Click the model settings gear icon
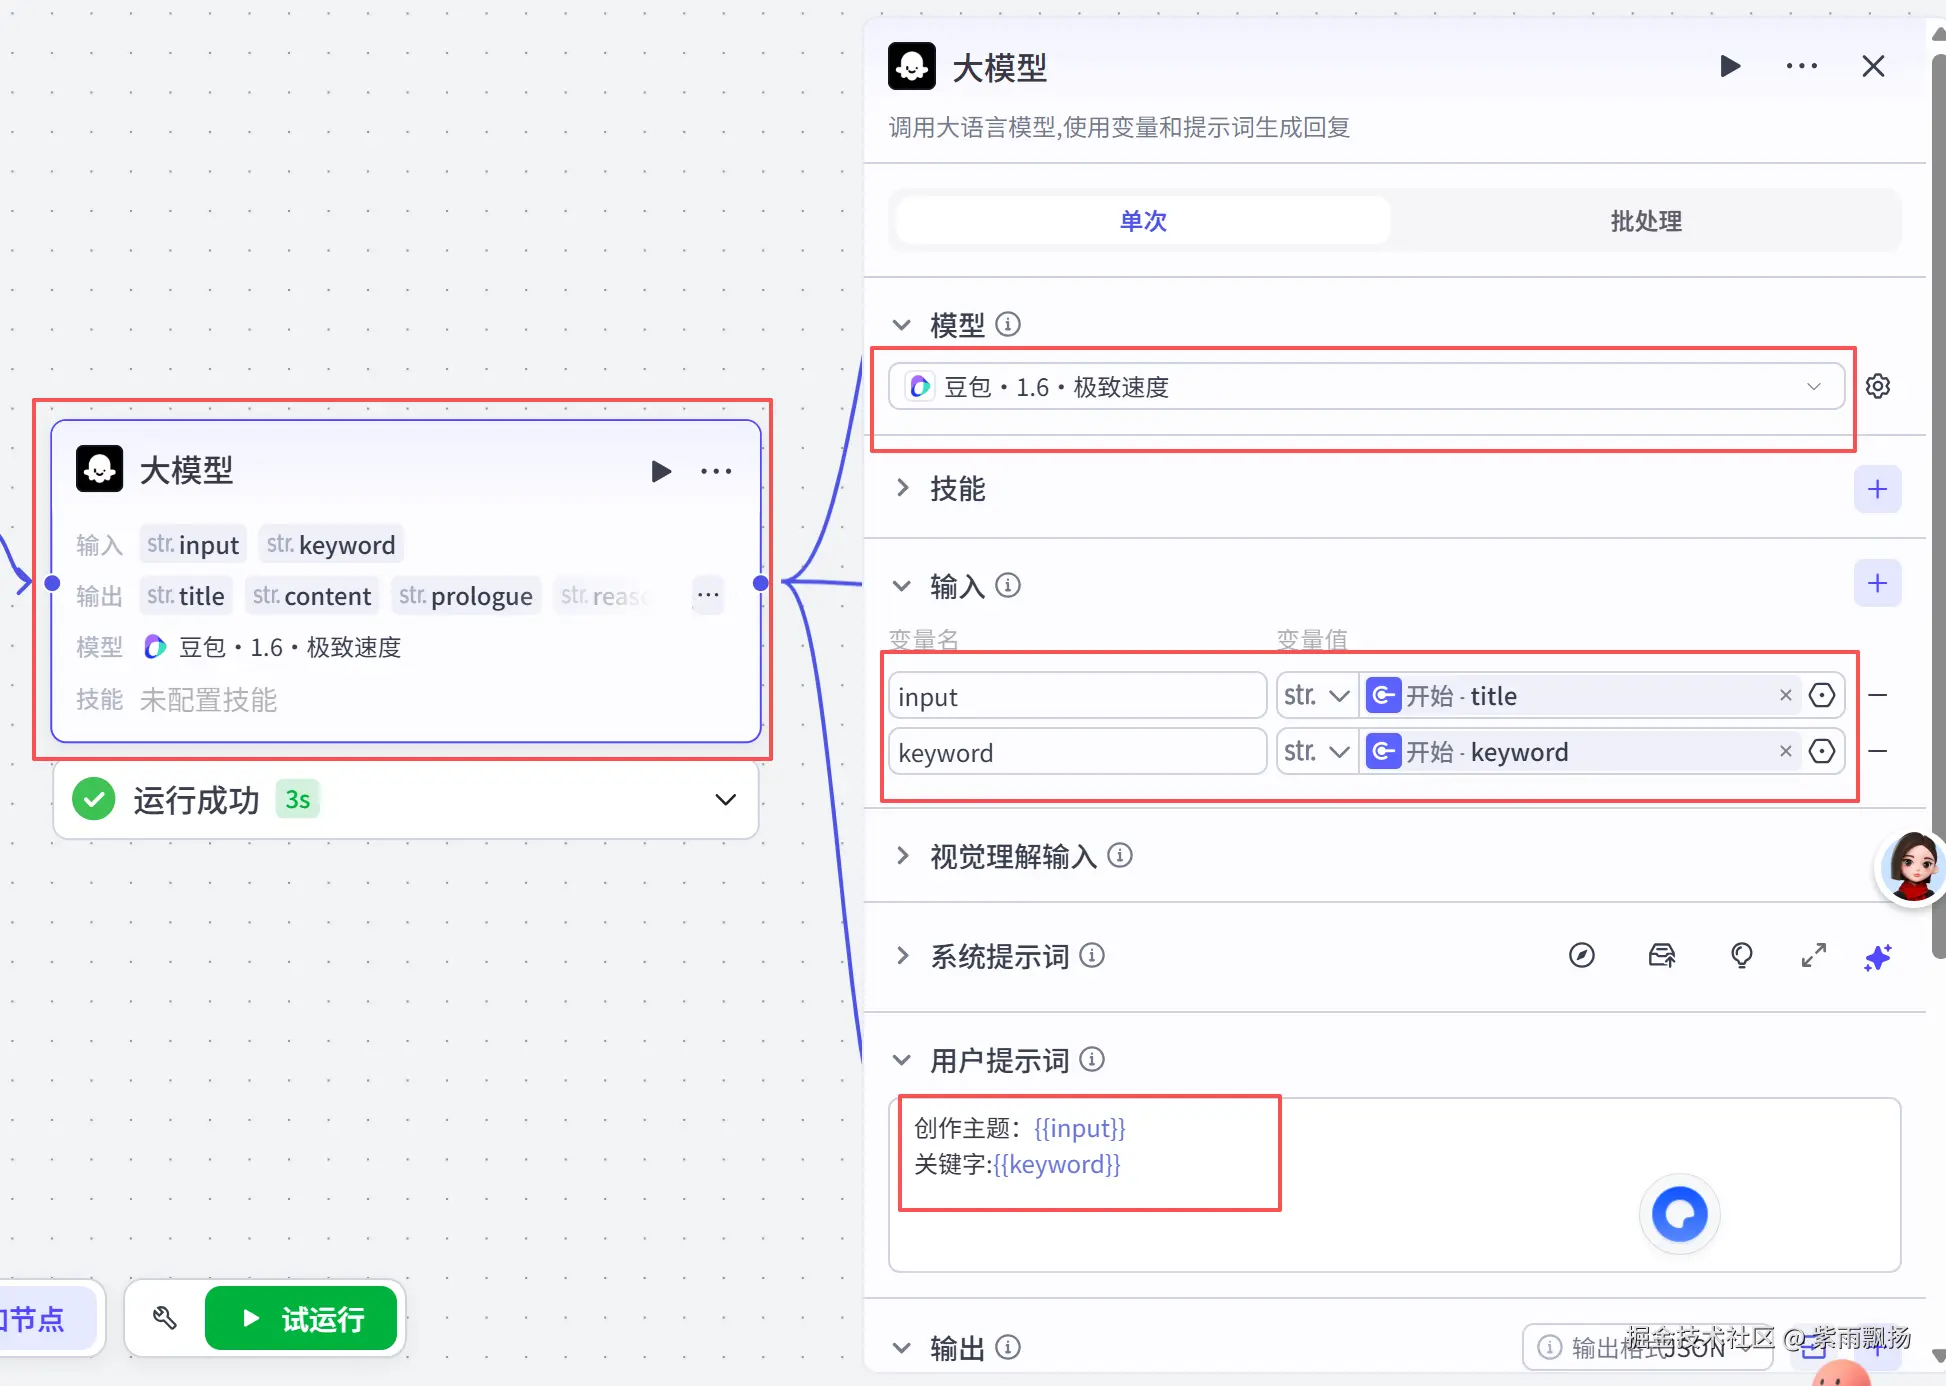 tap(1877, 386)
